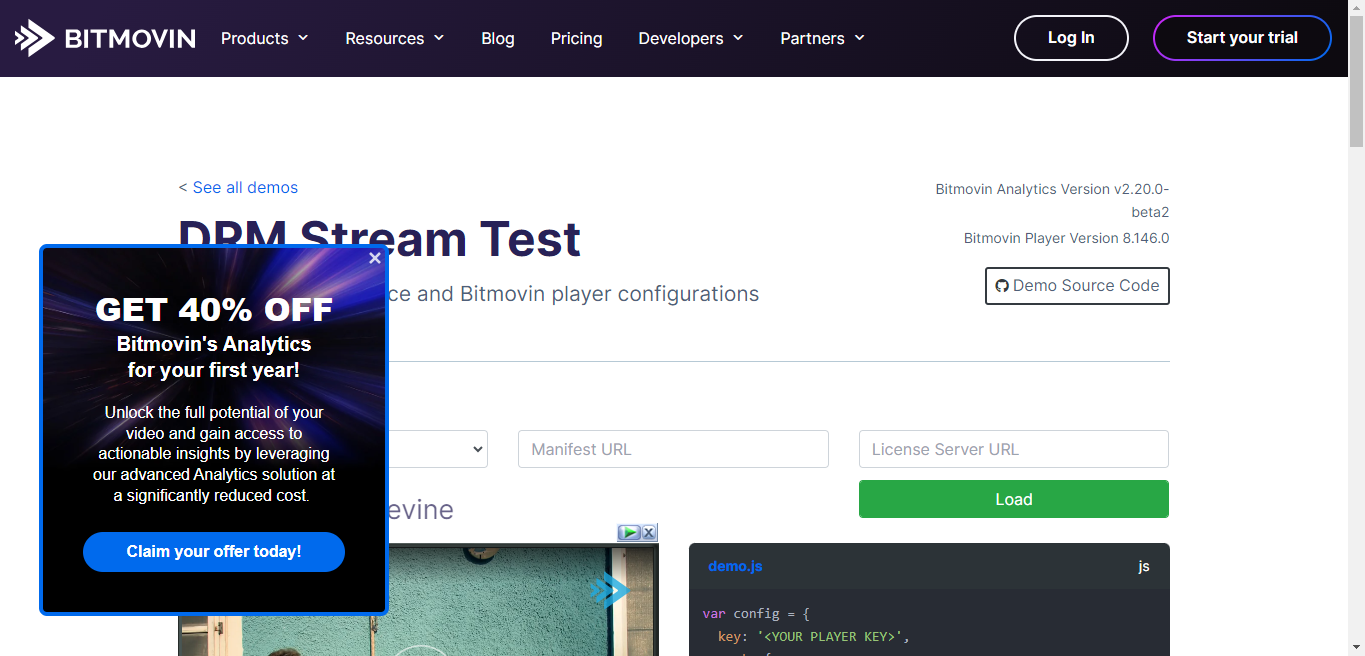Click the blue Bitmovin arrows on the video
Image resolution: width=1365 pixels, height=656 pixels.
click(610, 591)
